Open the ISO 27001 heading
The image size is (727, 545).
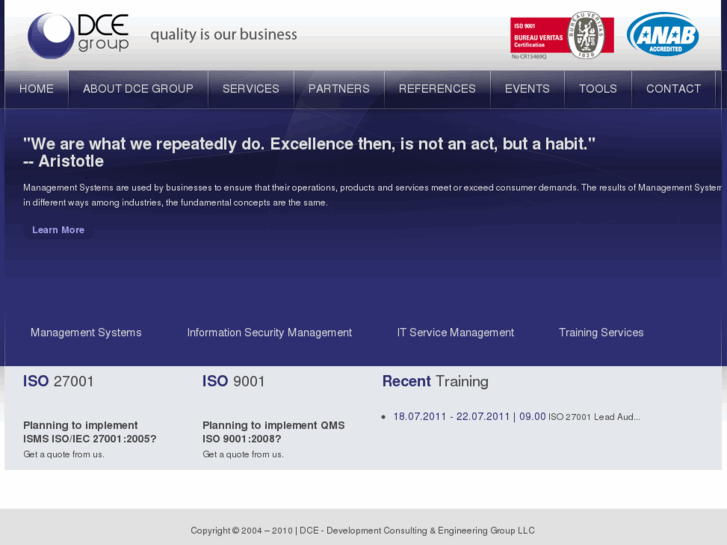(x=58, y=381)
